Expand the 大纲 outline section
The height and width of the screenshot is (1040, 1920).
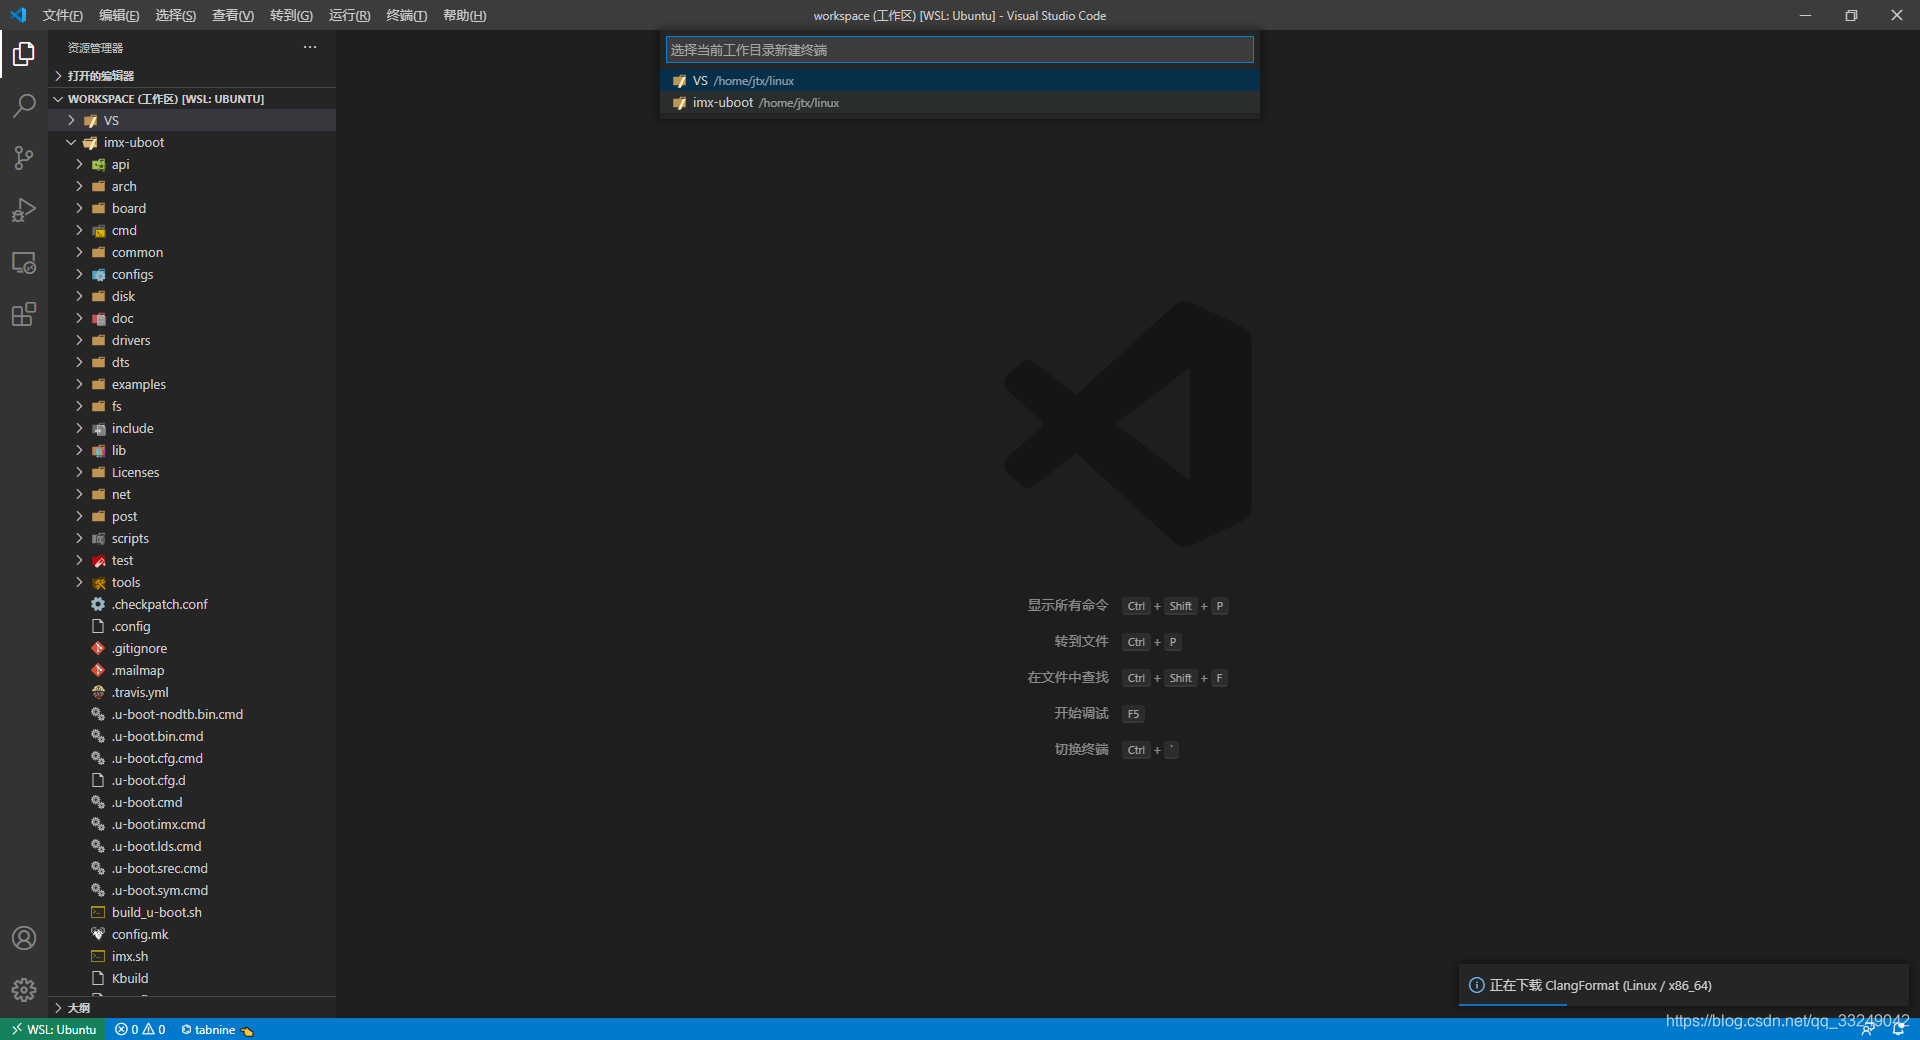coord(192,1008)
